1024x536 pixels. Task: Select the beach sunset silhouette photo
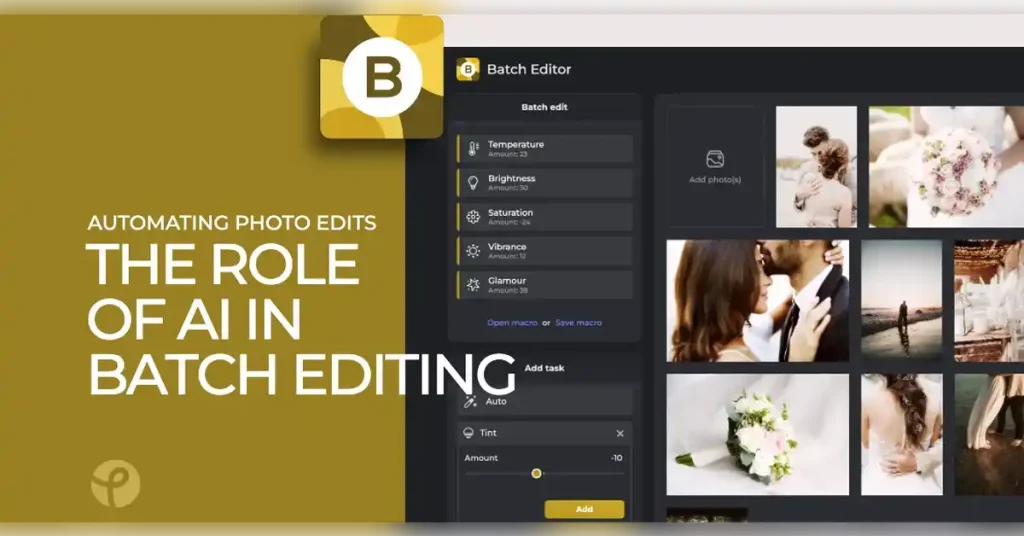(x=901, y=300)
